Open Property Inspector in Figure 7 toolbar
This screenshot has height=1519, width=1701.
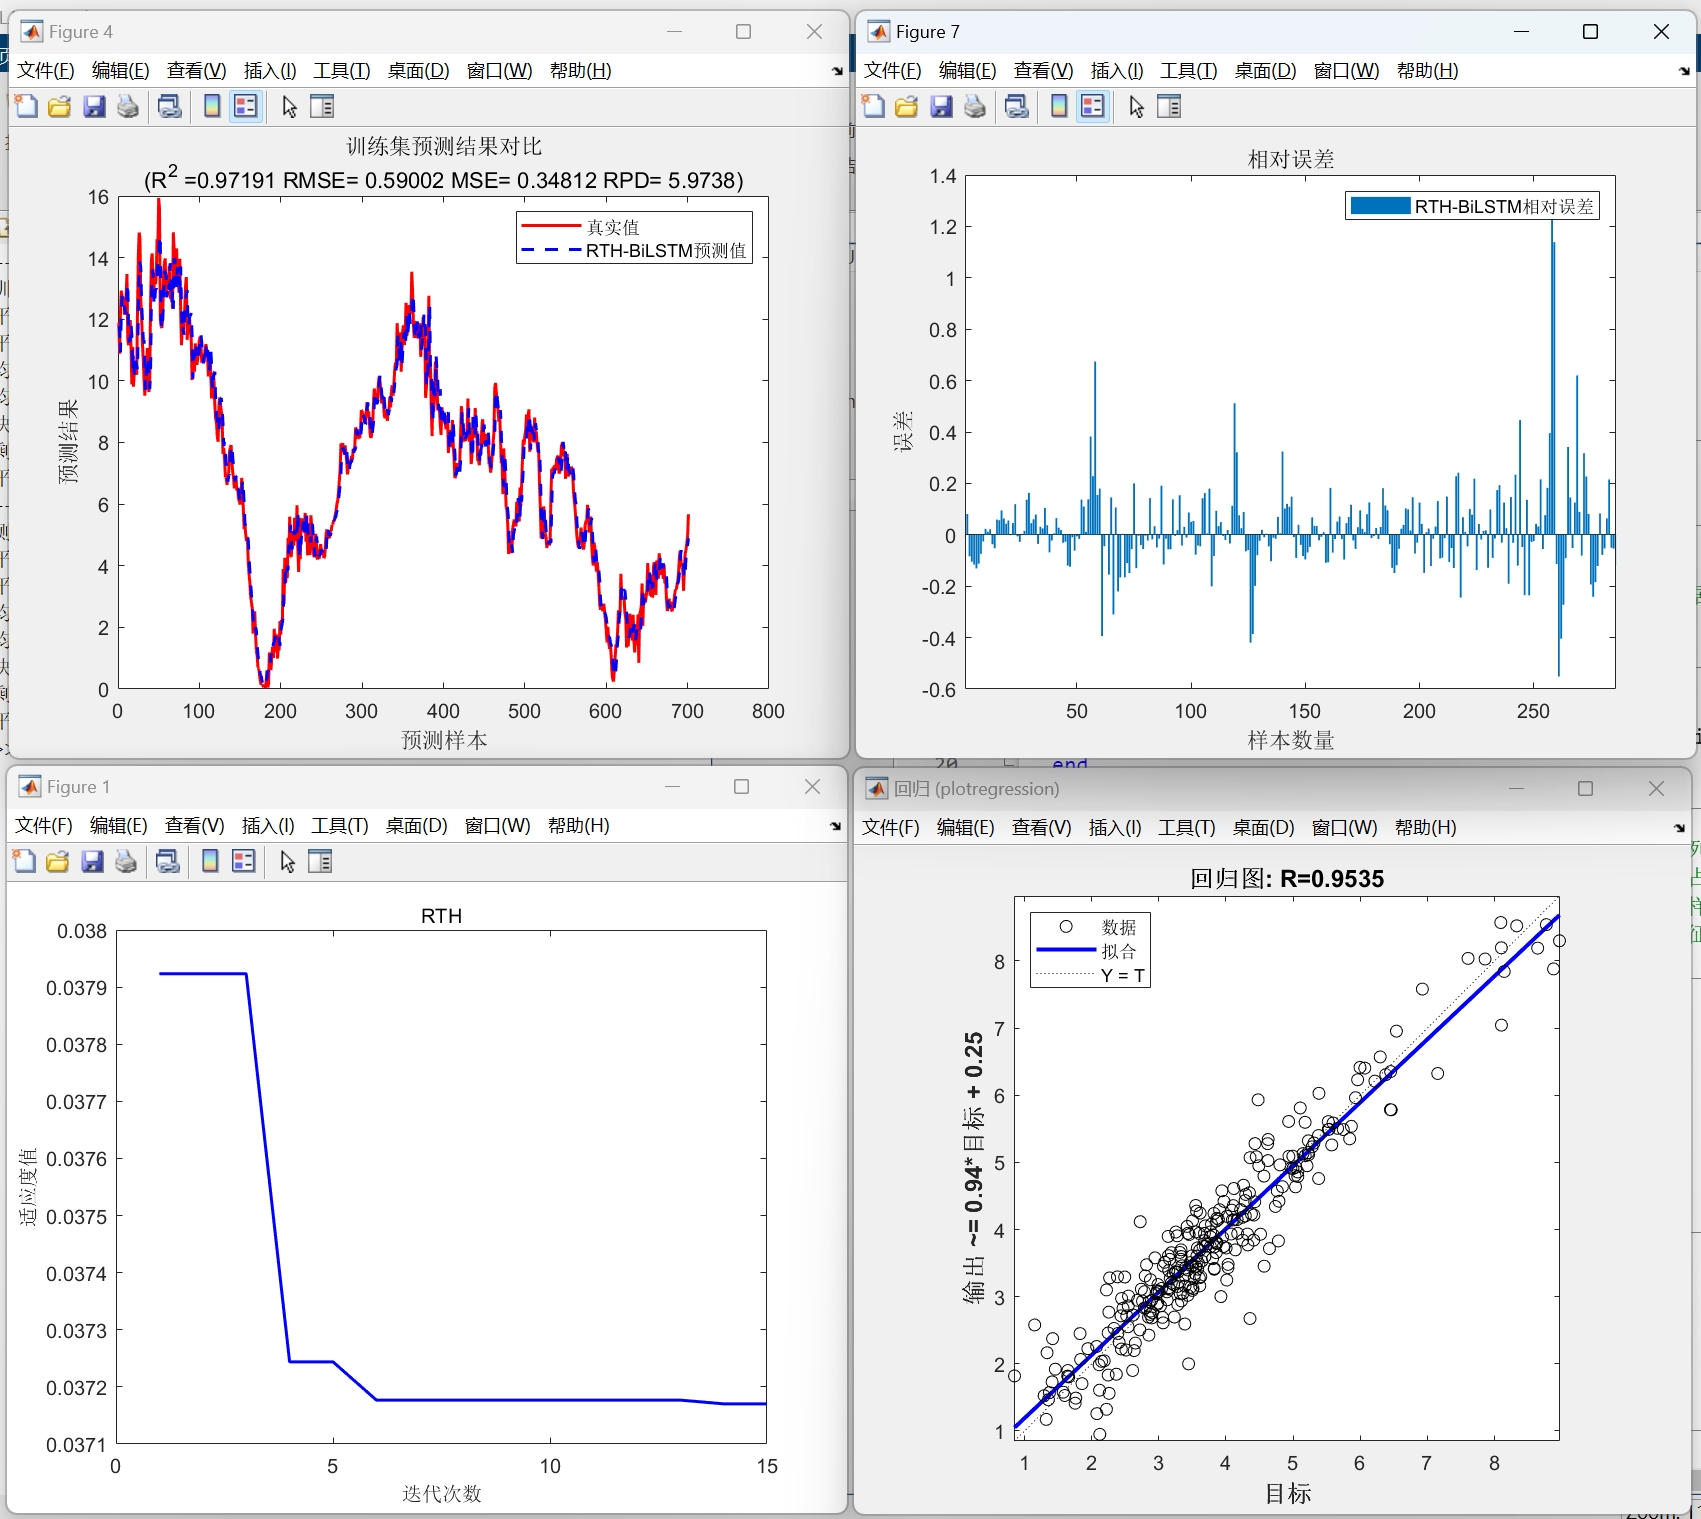(x=1169, y=106)
